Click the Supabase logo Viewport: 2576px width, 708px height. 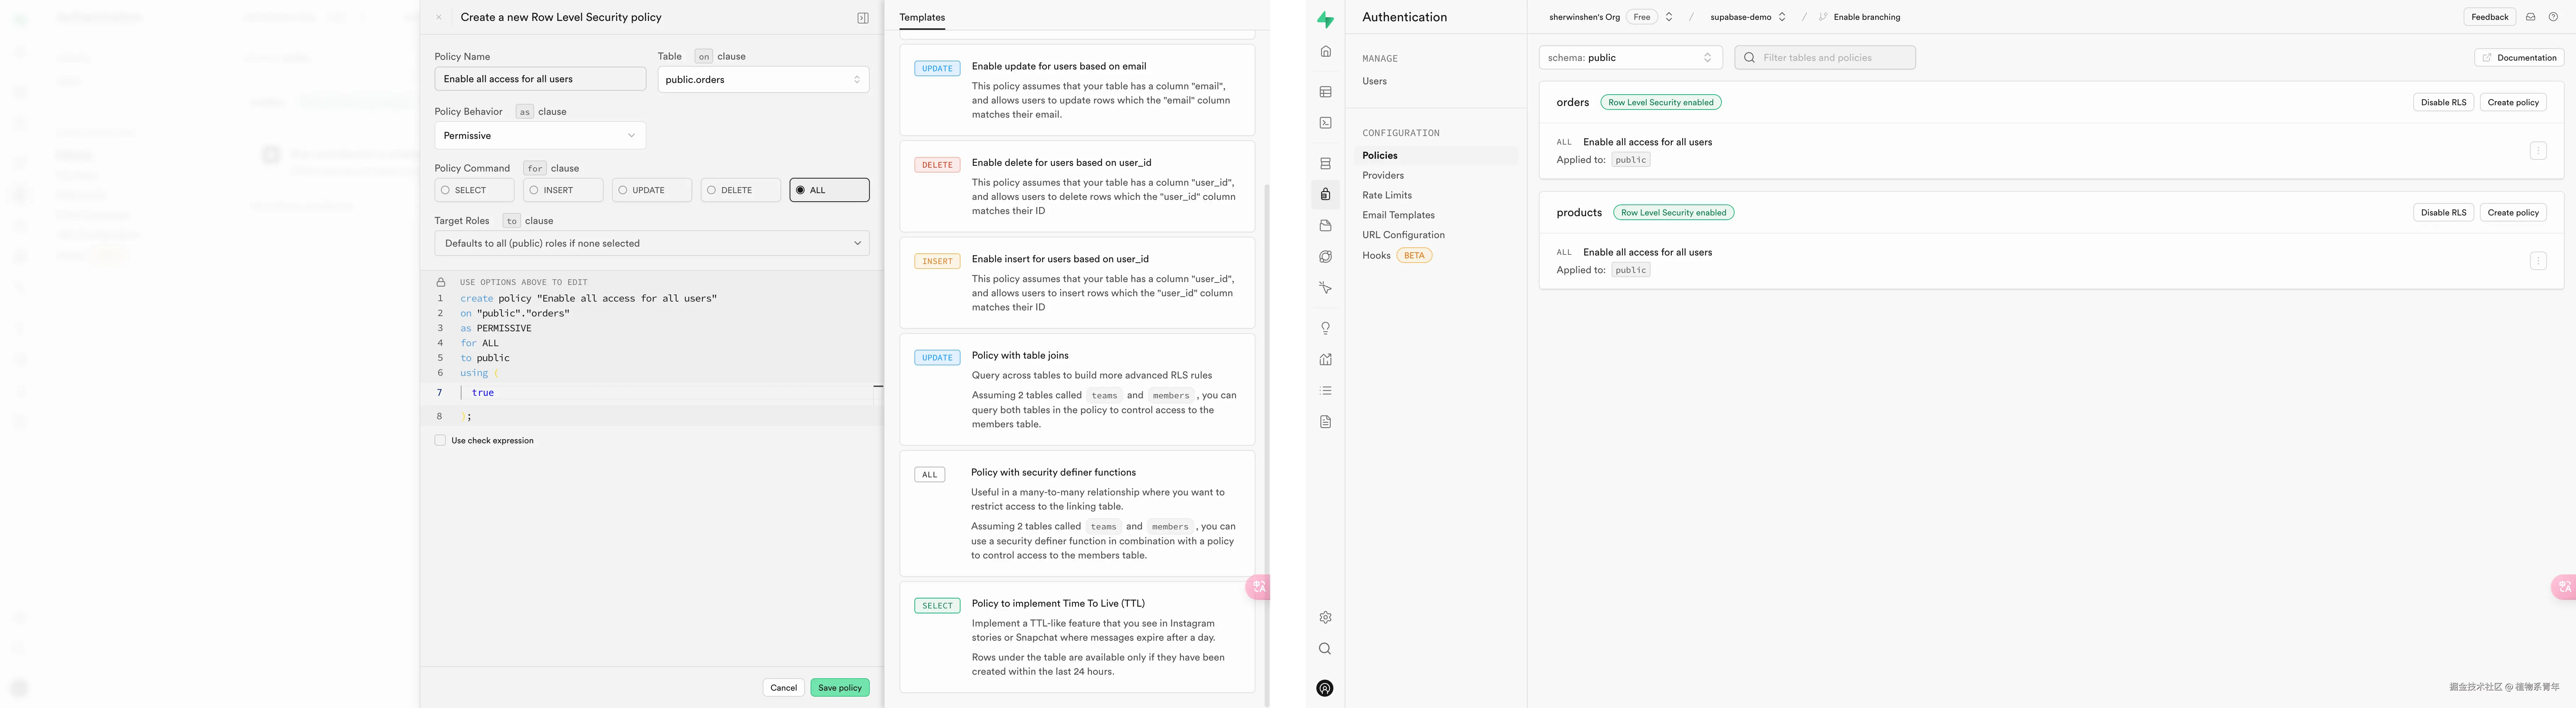(x=1325, y=19)
